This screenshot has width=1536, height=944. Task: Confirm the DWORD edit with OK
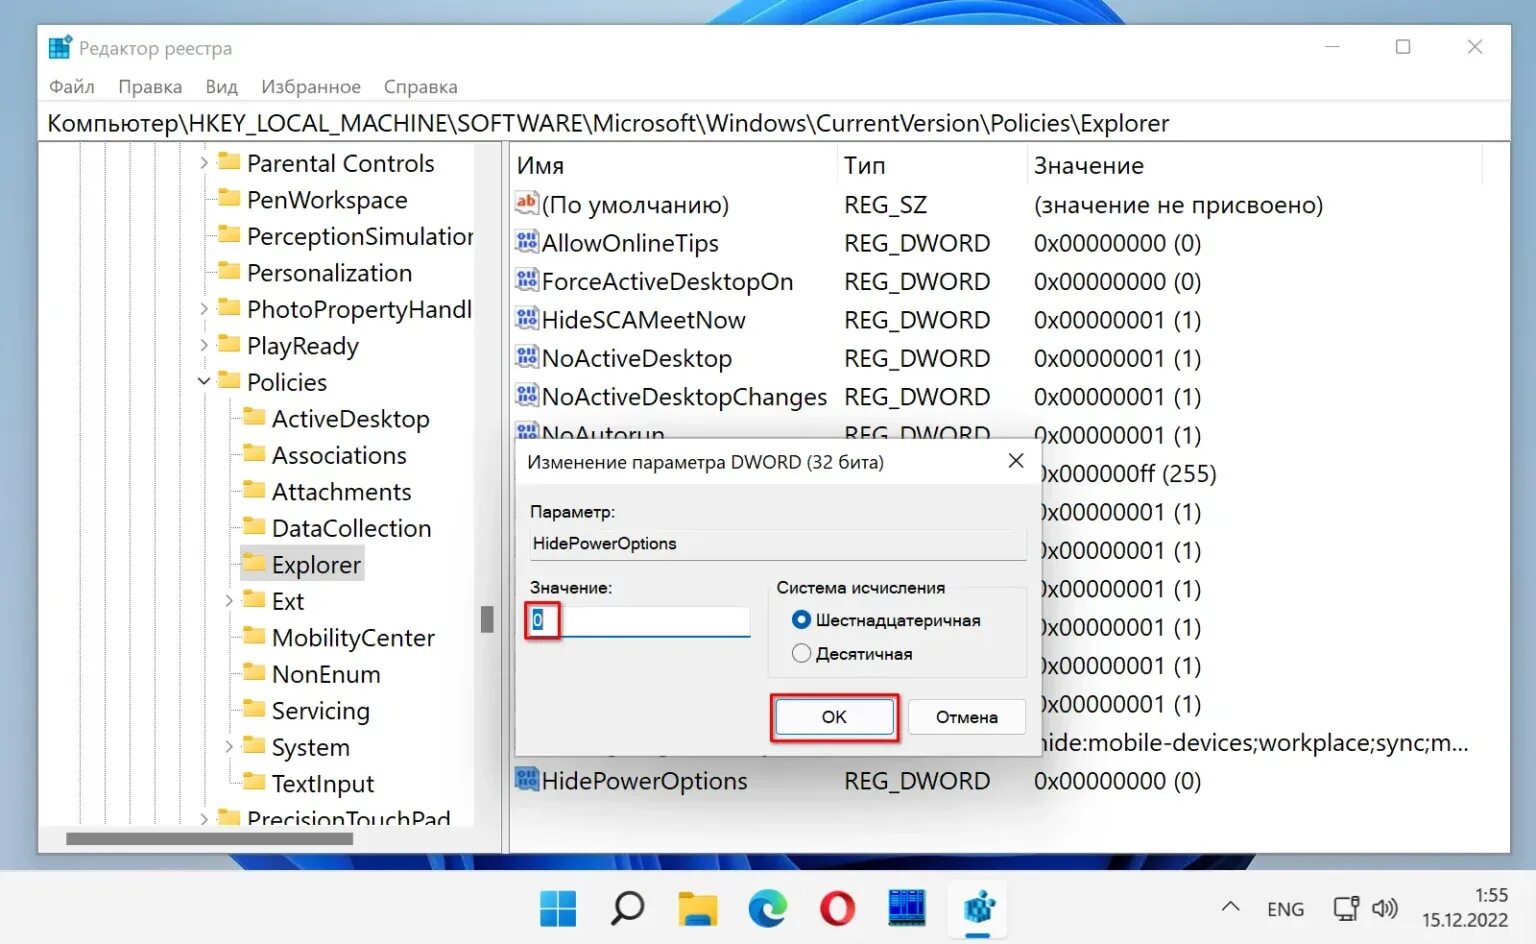pos(834,717)
